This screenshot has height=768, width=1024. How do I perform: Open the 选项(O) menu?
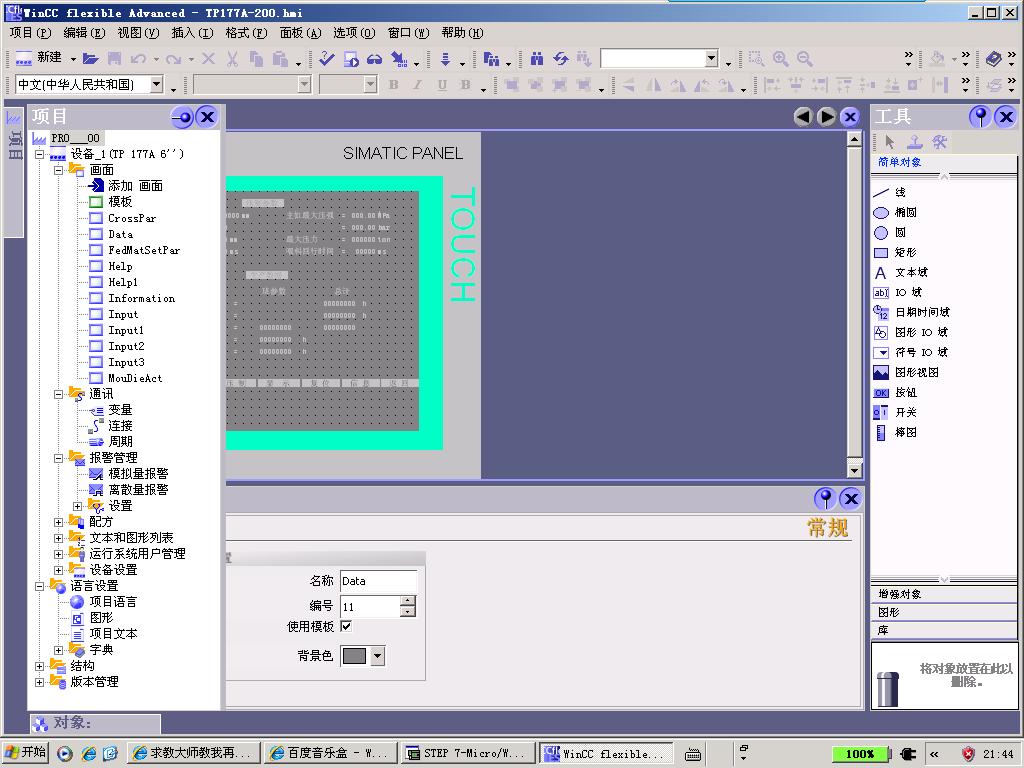(354, 33)
